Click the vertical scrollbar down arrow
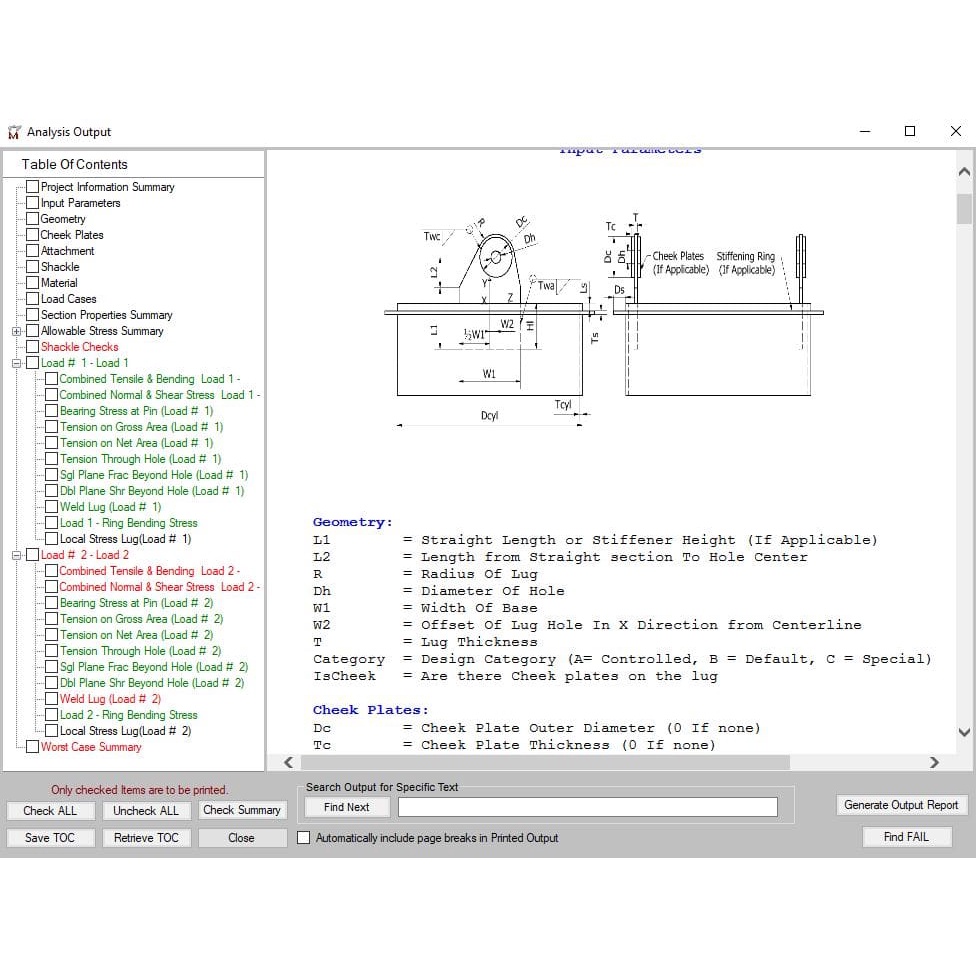 point(964,733)
